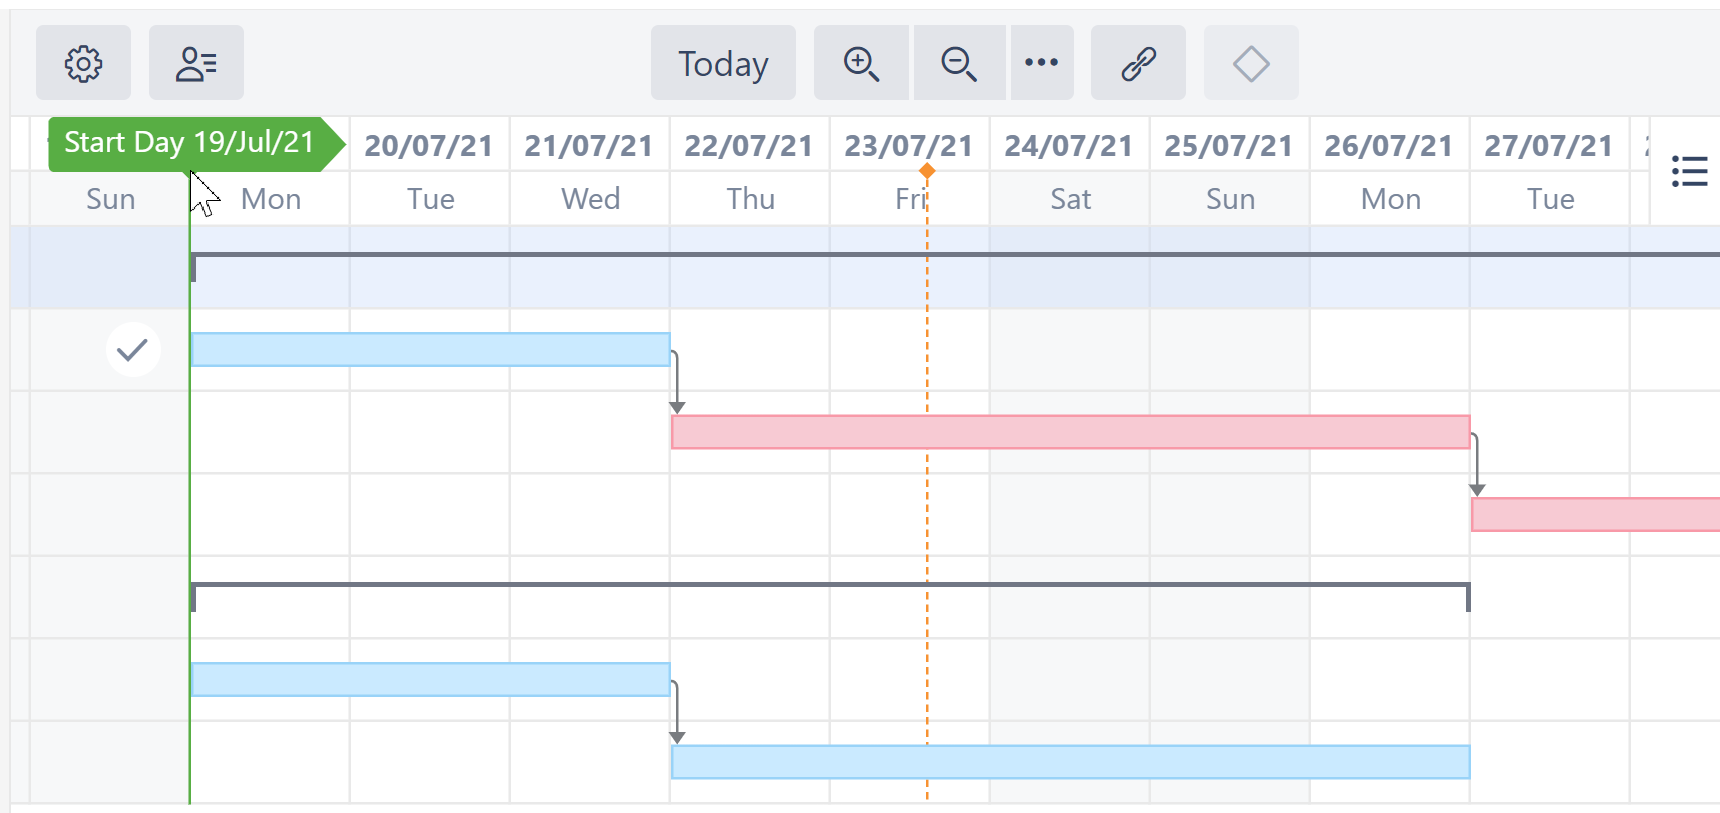Select the blue task bar starting Monday

pyautogui.click(x=430, y=349)
